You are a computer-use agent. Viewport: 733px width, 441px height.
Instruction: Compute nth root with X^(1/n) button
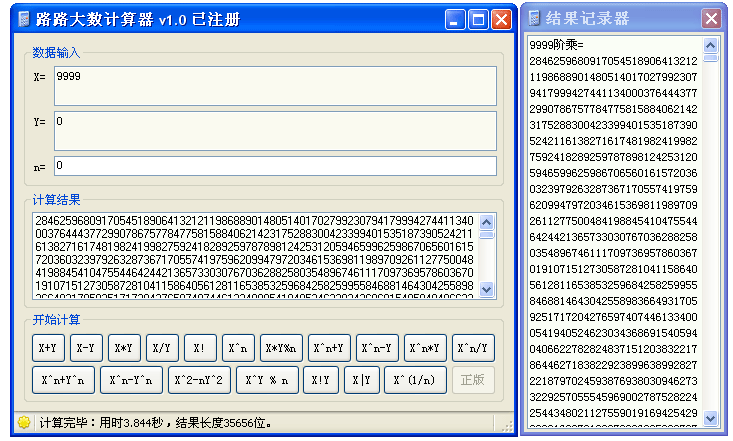click(x=416, y=380)
